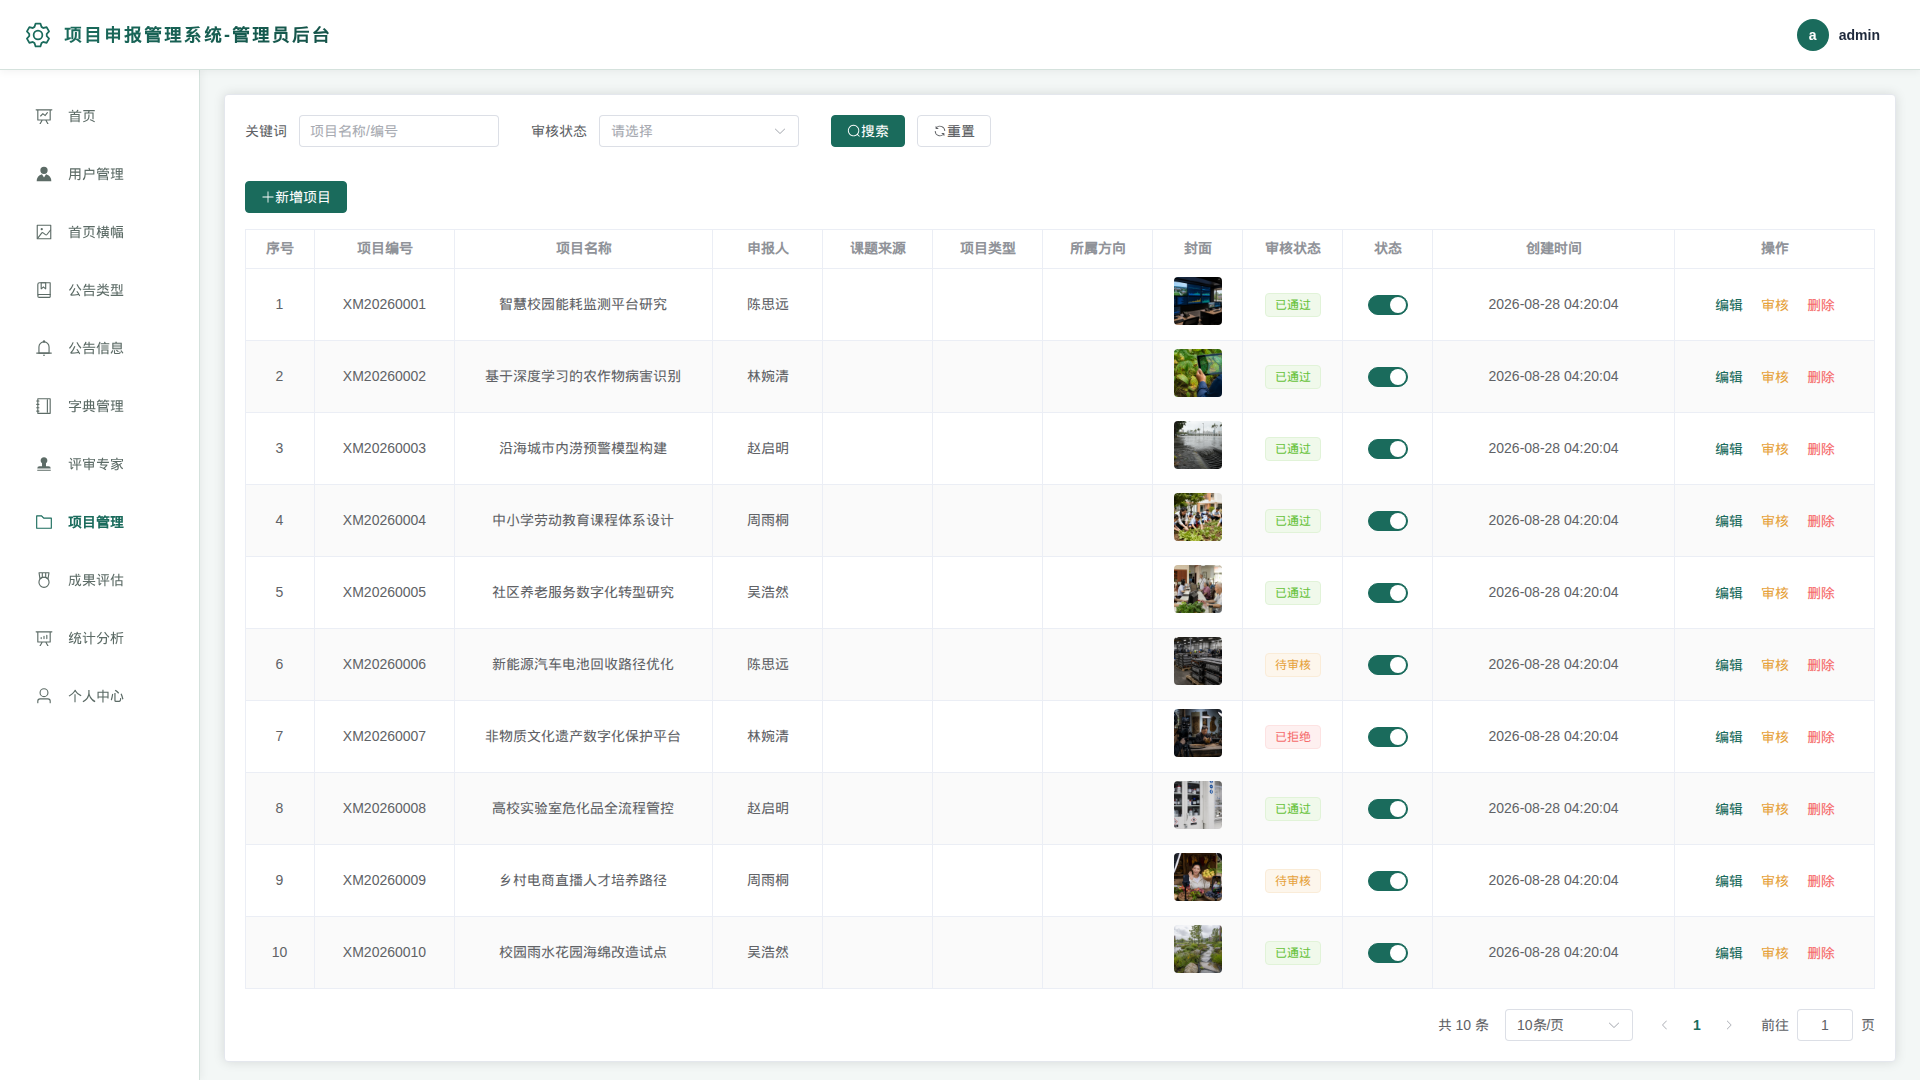Open the 审核状态 dropdown
The image size is (1920, 1080).
(x=698, y=131)
